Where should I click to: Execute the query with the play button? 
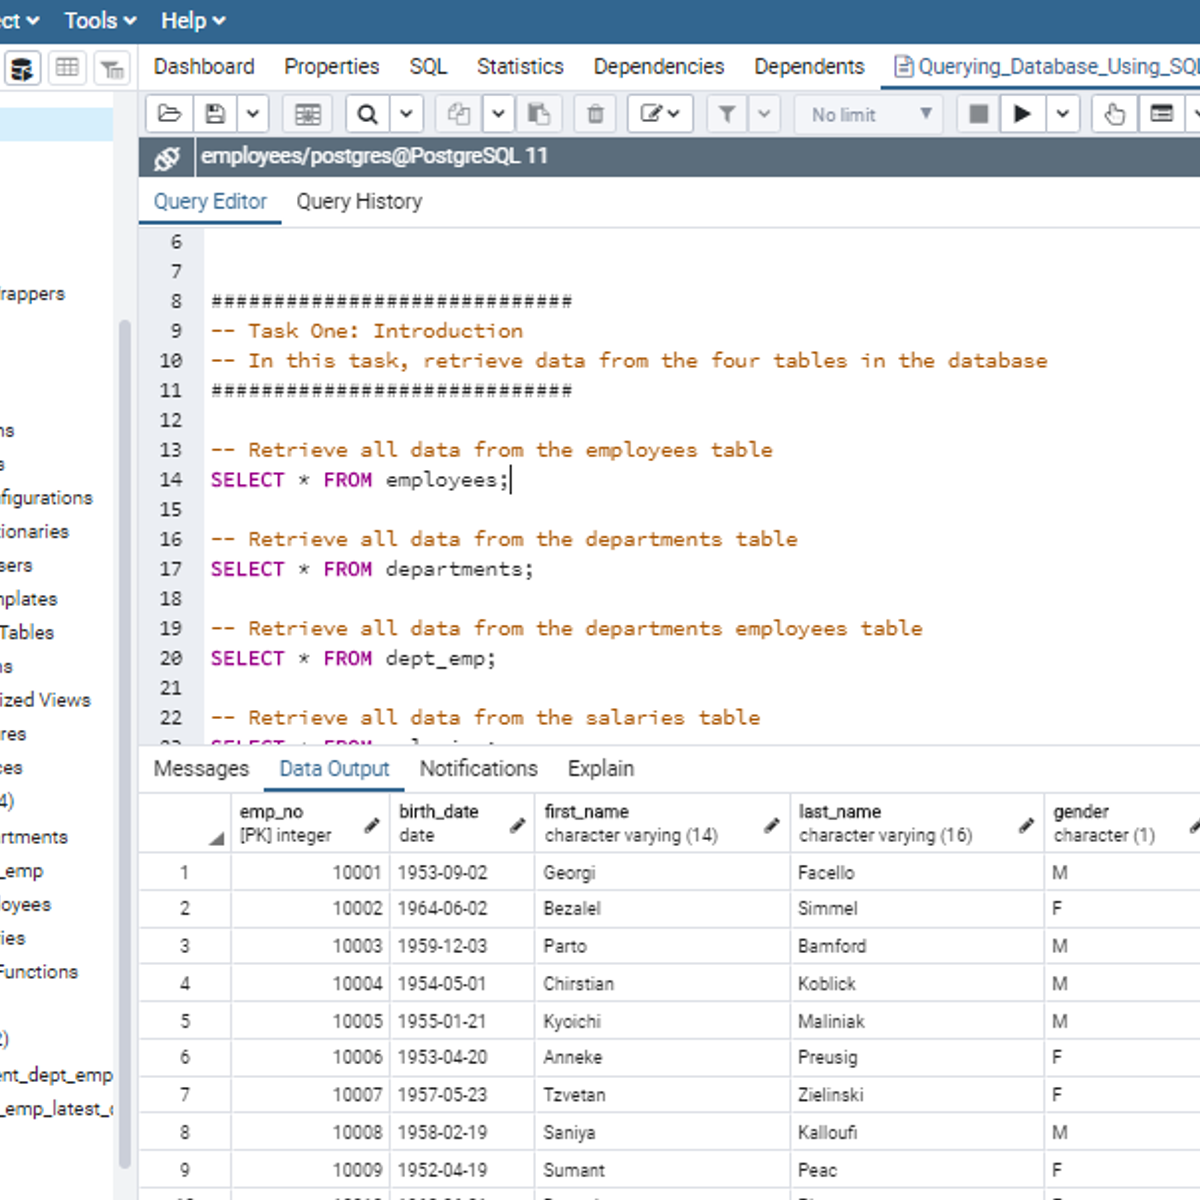[1021, 114]
